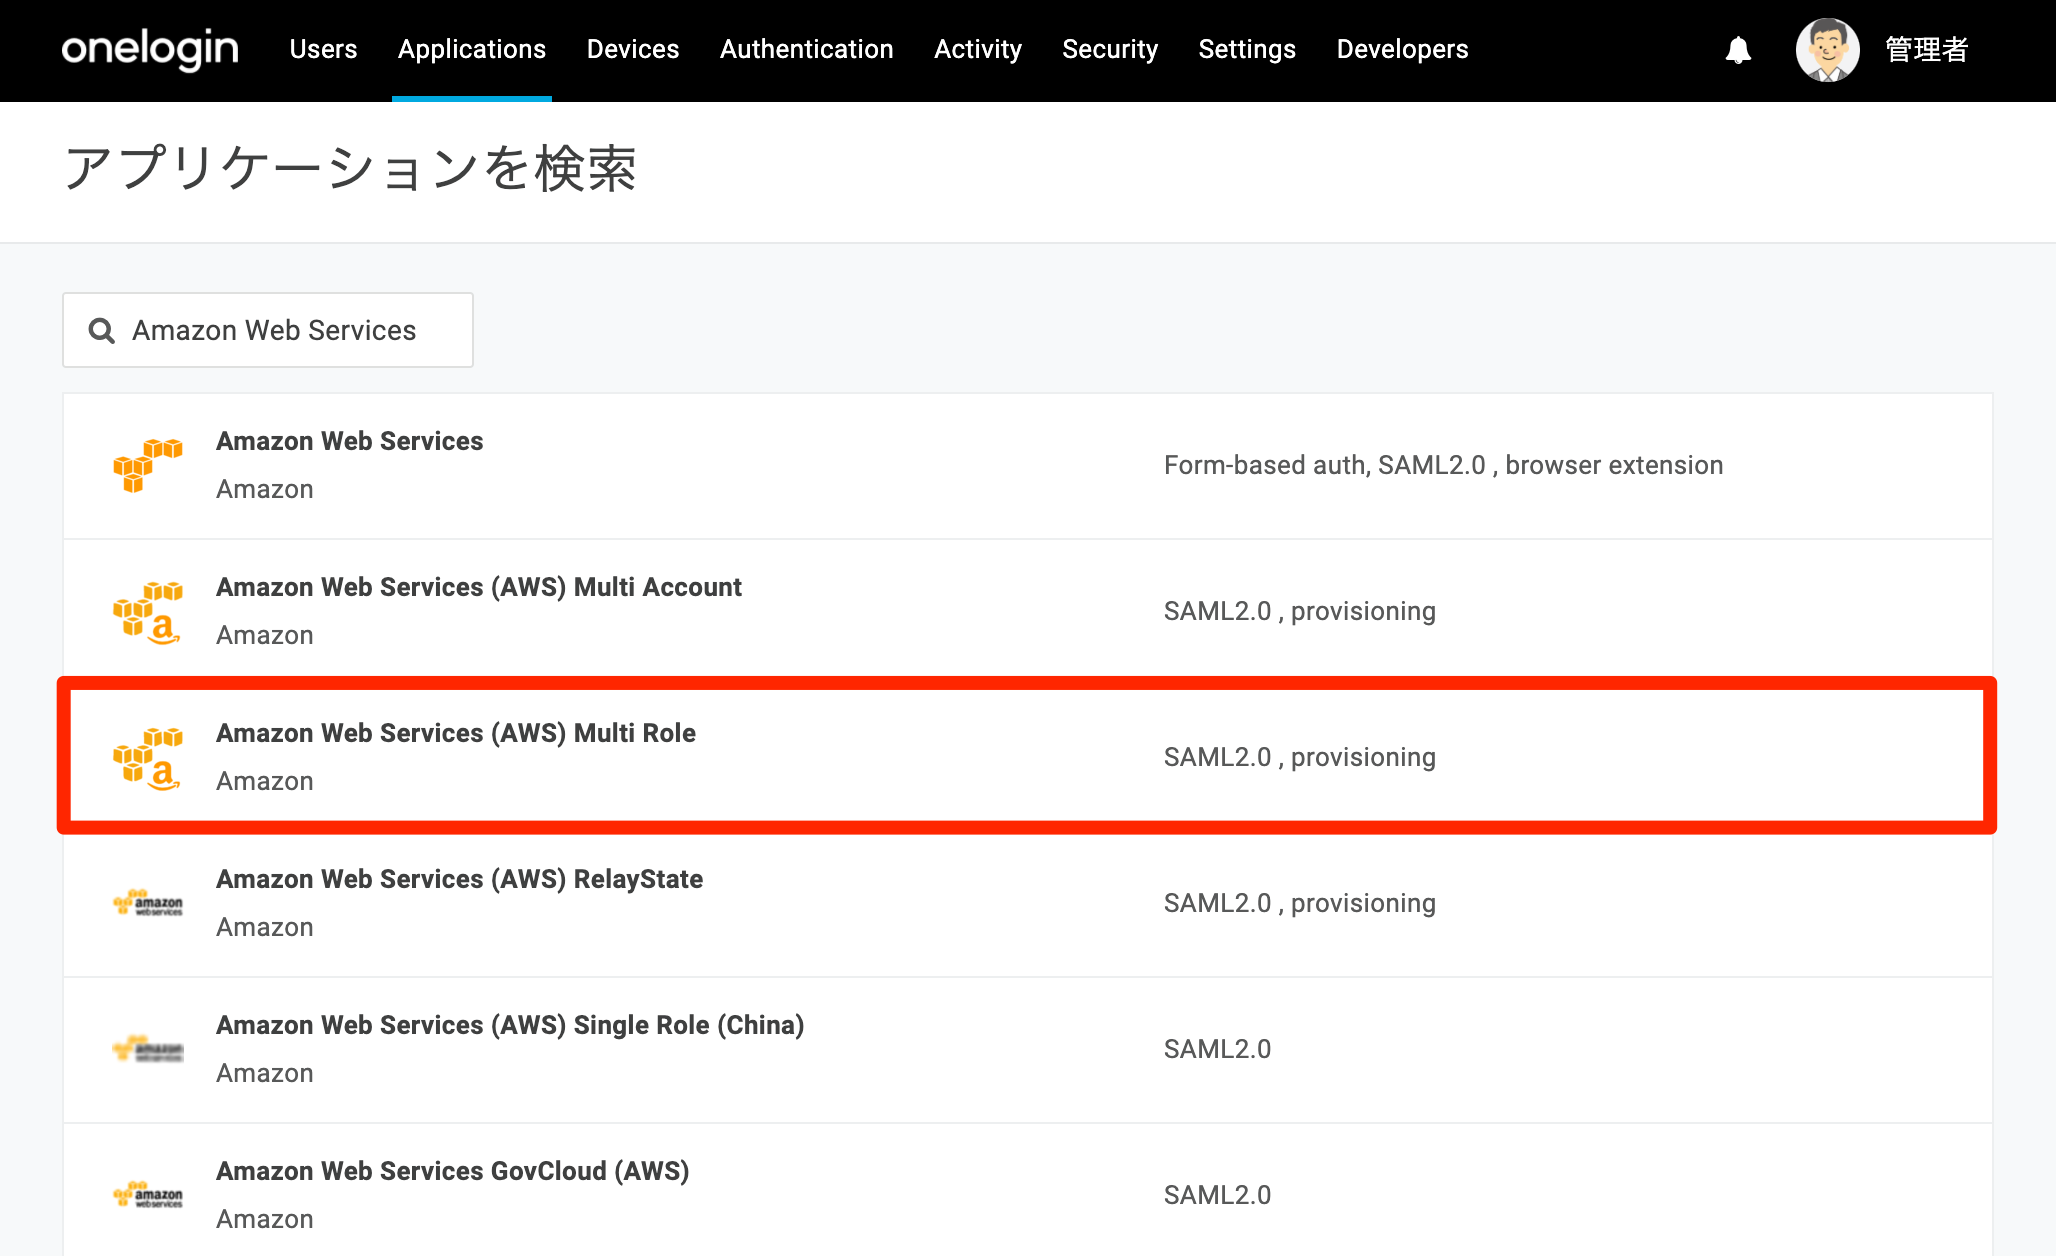The height and width of the screenshot is (1256, 2056).
Task: Open the 管理者 user menu
Action: coord(1926,49)
